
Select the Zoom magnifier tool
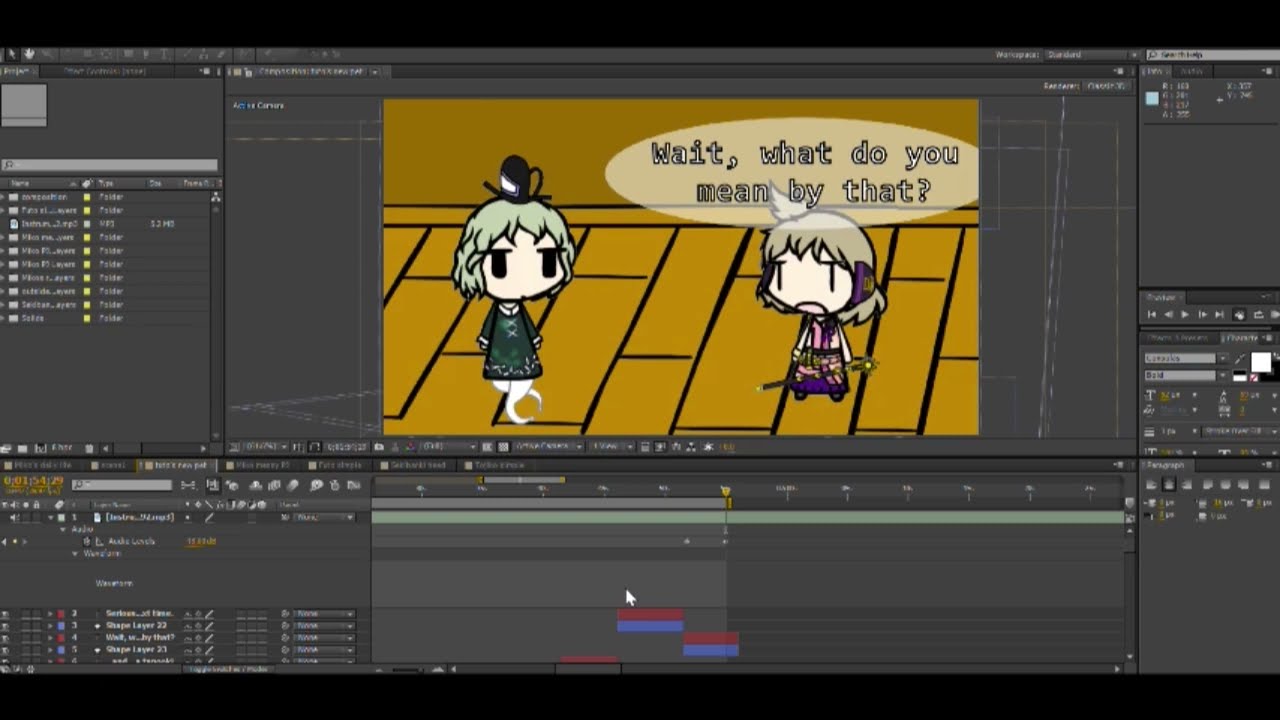point(47,54)
